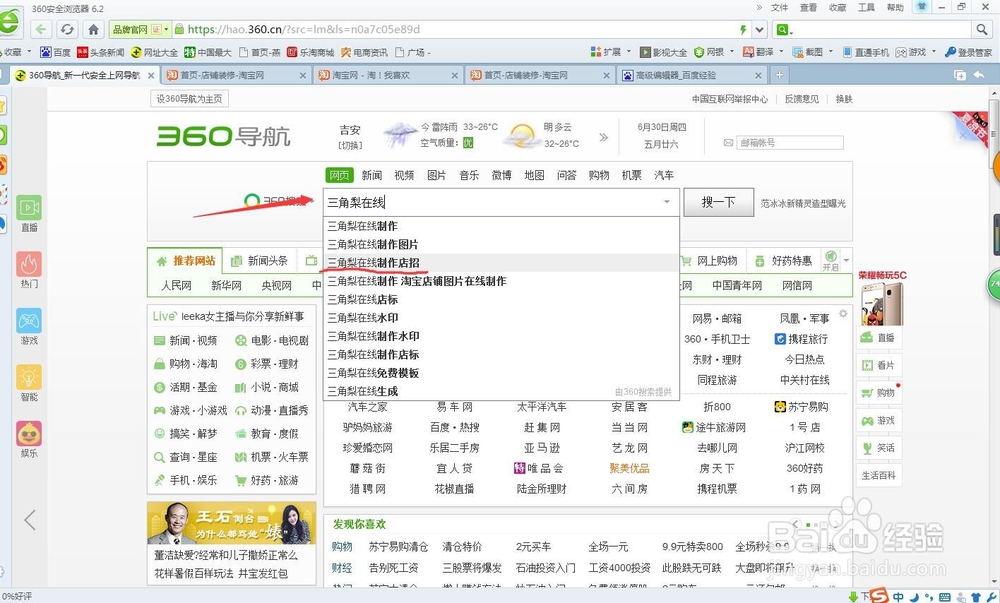Open the 品牌官网 dropdown in address bar
The image size is (1000, 603).
point(140,29)
